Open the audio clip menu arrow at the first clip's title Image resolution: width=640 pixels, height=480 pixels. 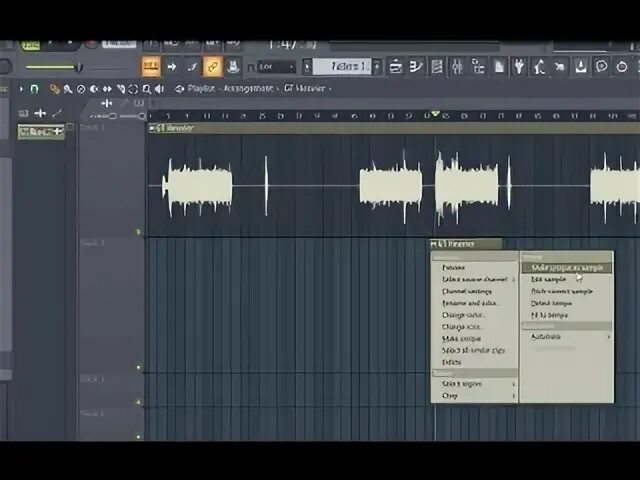point(152,128)
